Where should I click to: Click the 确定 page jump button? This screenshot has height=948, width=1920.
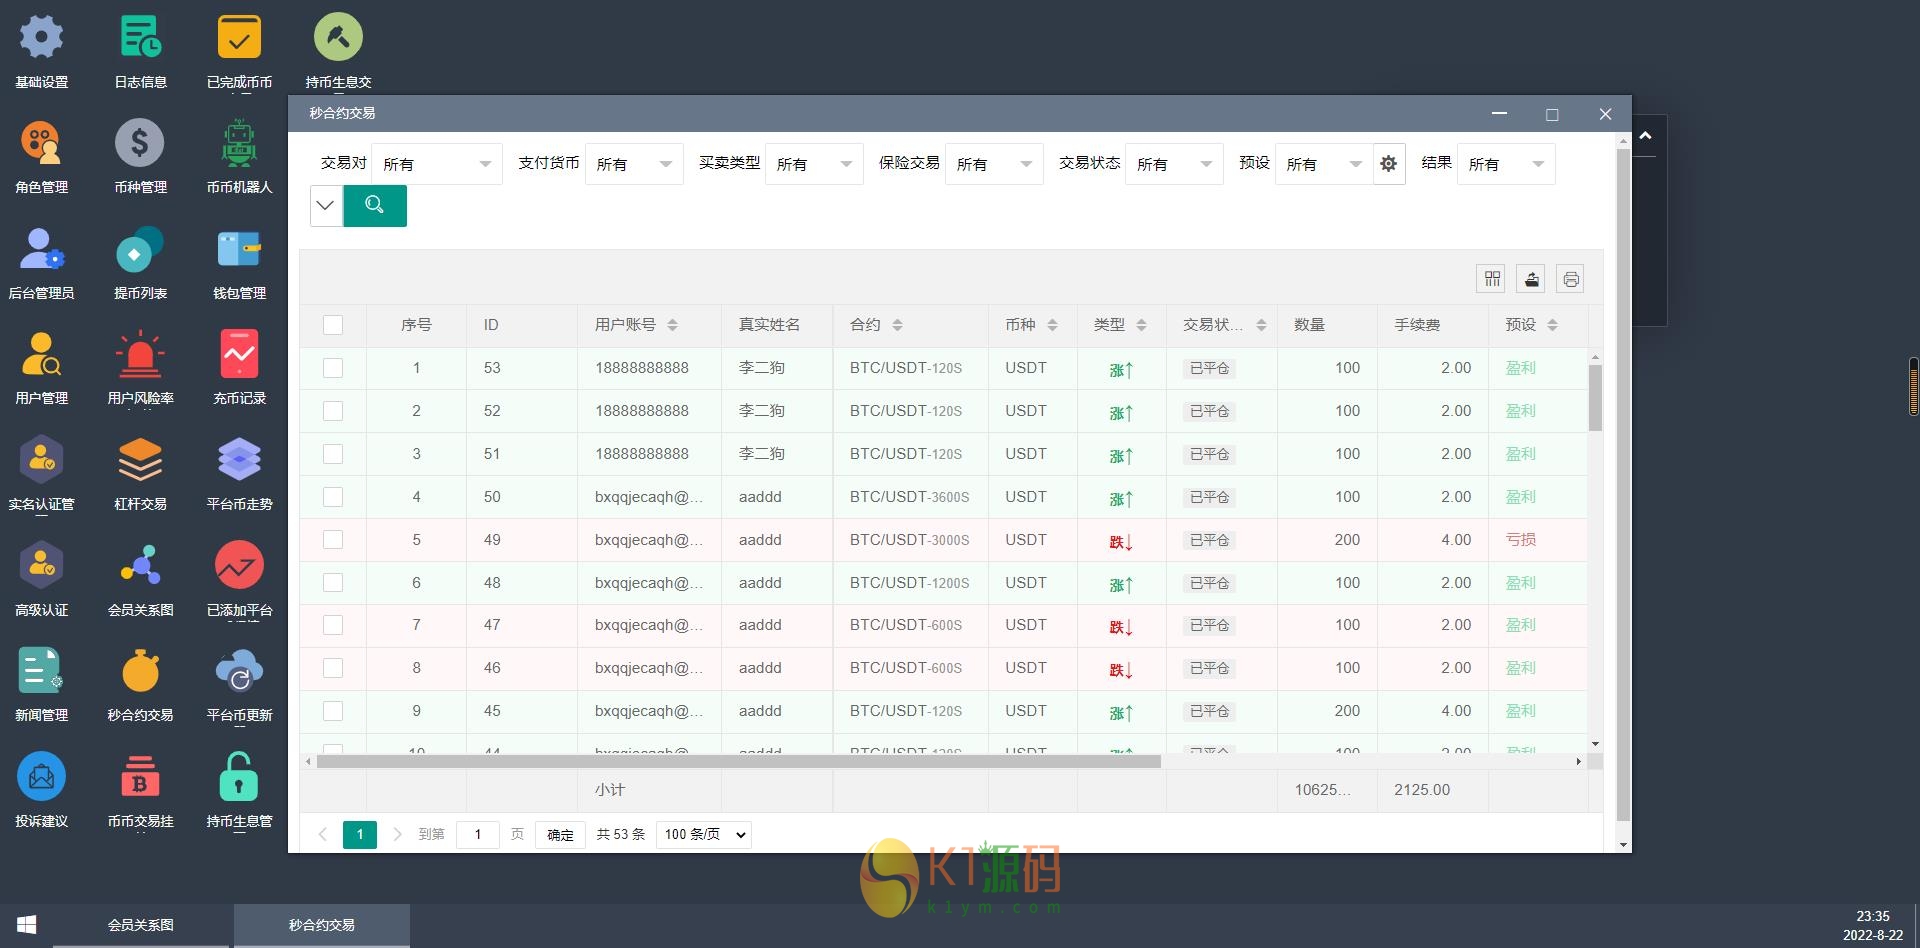[x=560, y=834]
